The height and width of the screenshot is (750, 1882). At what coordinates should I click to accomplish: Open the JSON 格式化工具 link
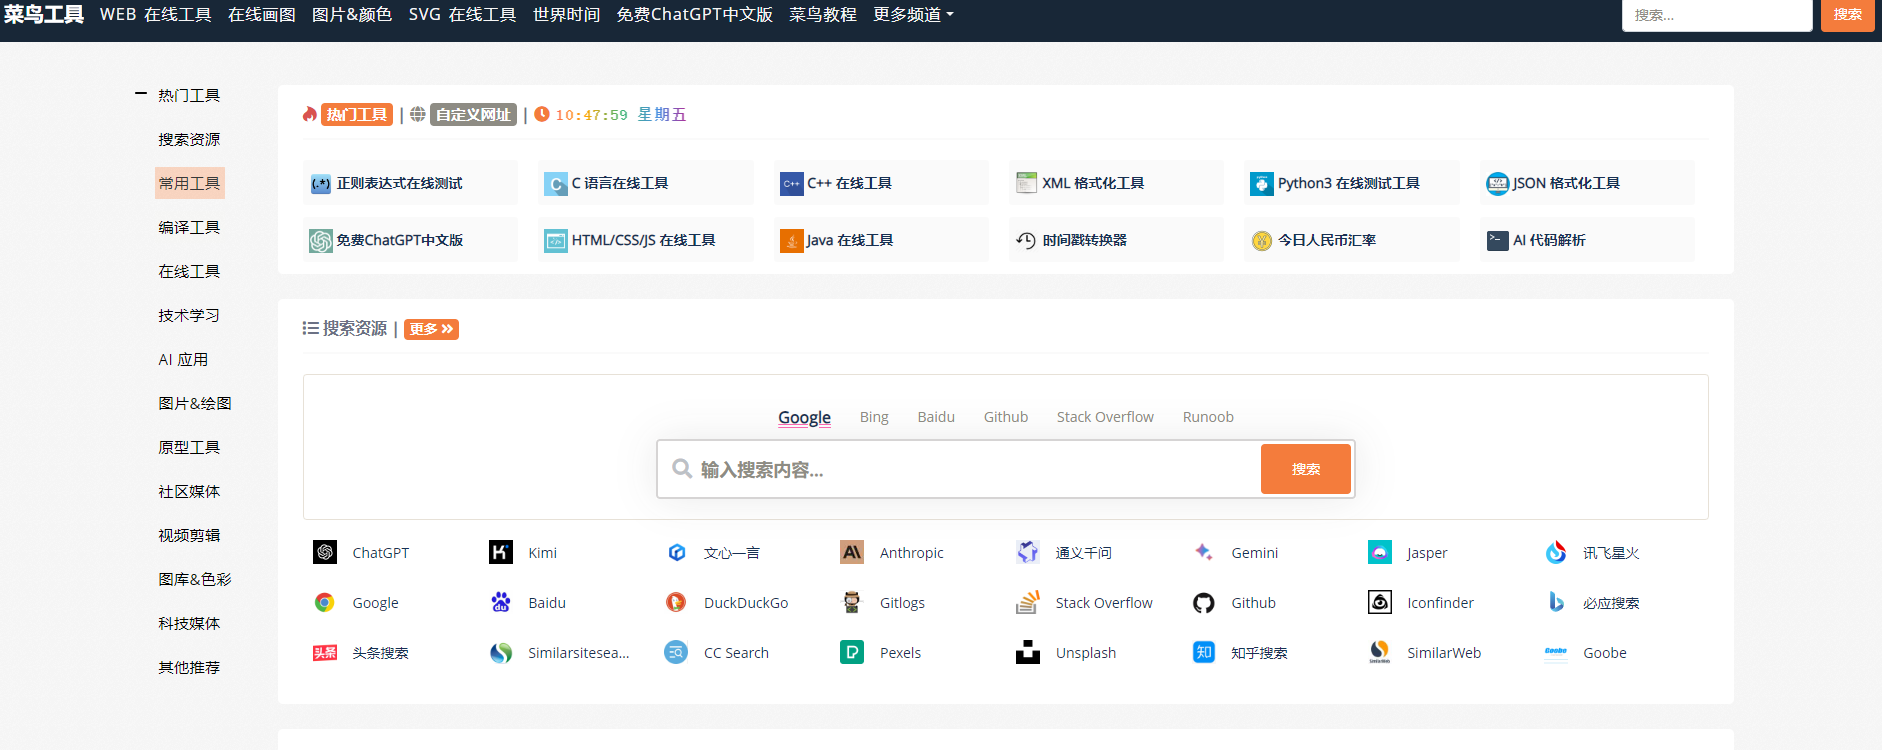(1566, 183)
